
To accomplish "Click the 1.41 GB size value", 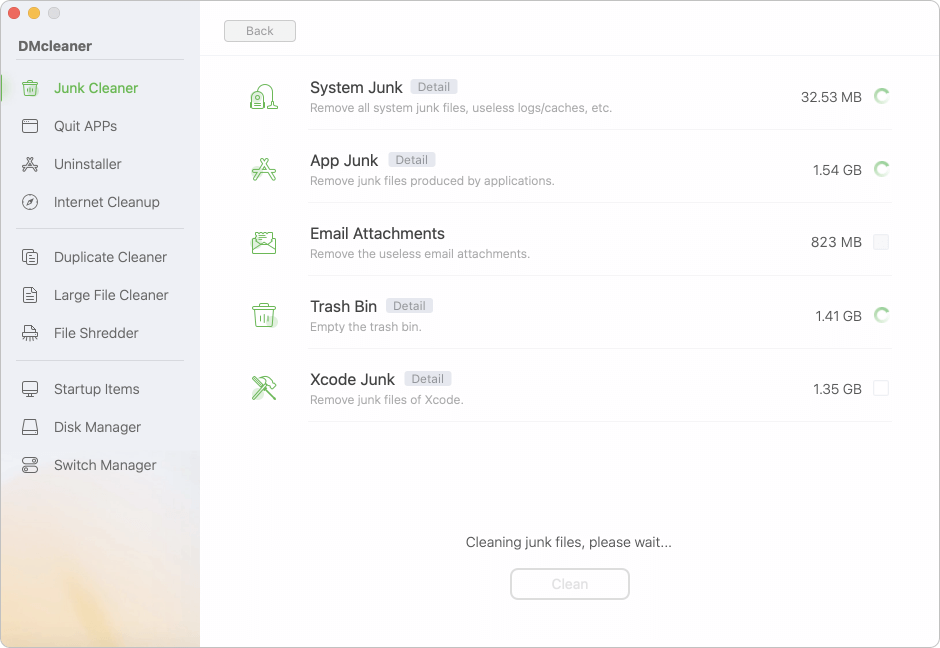I will [838, 316].
